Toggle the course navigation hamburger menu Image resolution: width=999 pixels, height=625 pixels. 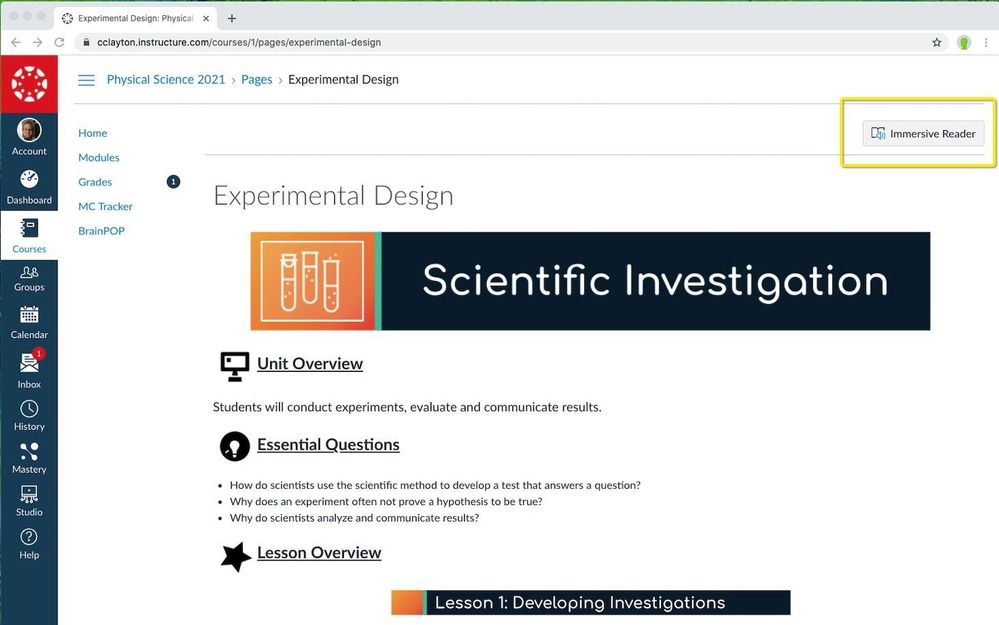point(87,80)
